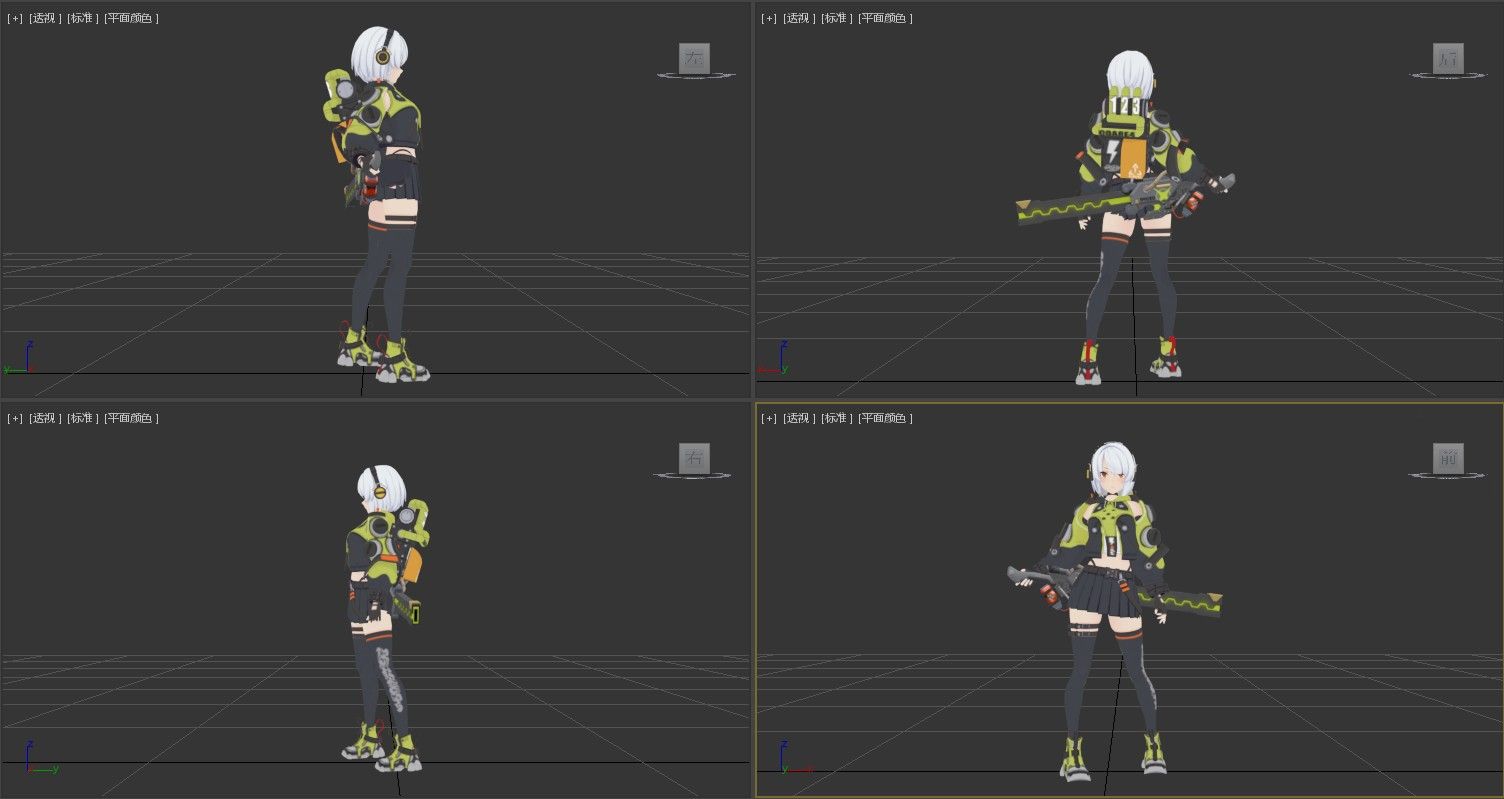Open the 透视 menu in top-left viewport
This screenshot has width=1504, height=799.
tap(45, 18)
